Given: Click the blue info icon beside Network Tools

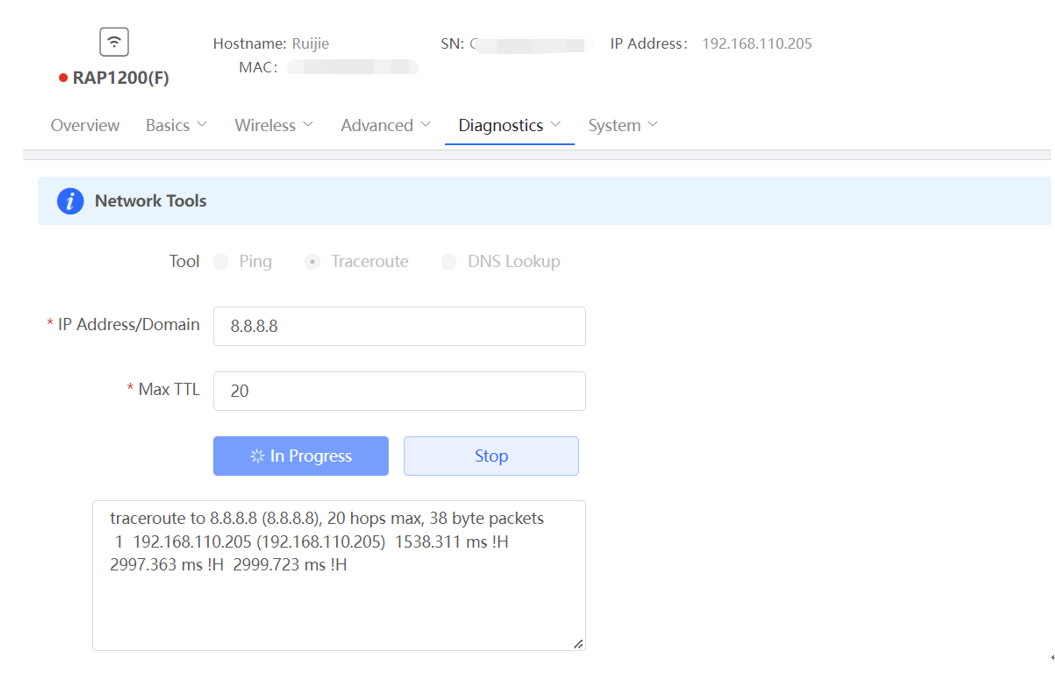Looking at the screenshot, I should click(70, 201).
